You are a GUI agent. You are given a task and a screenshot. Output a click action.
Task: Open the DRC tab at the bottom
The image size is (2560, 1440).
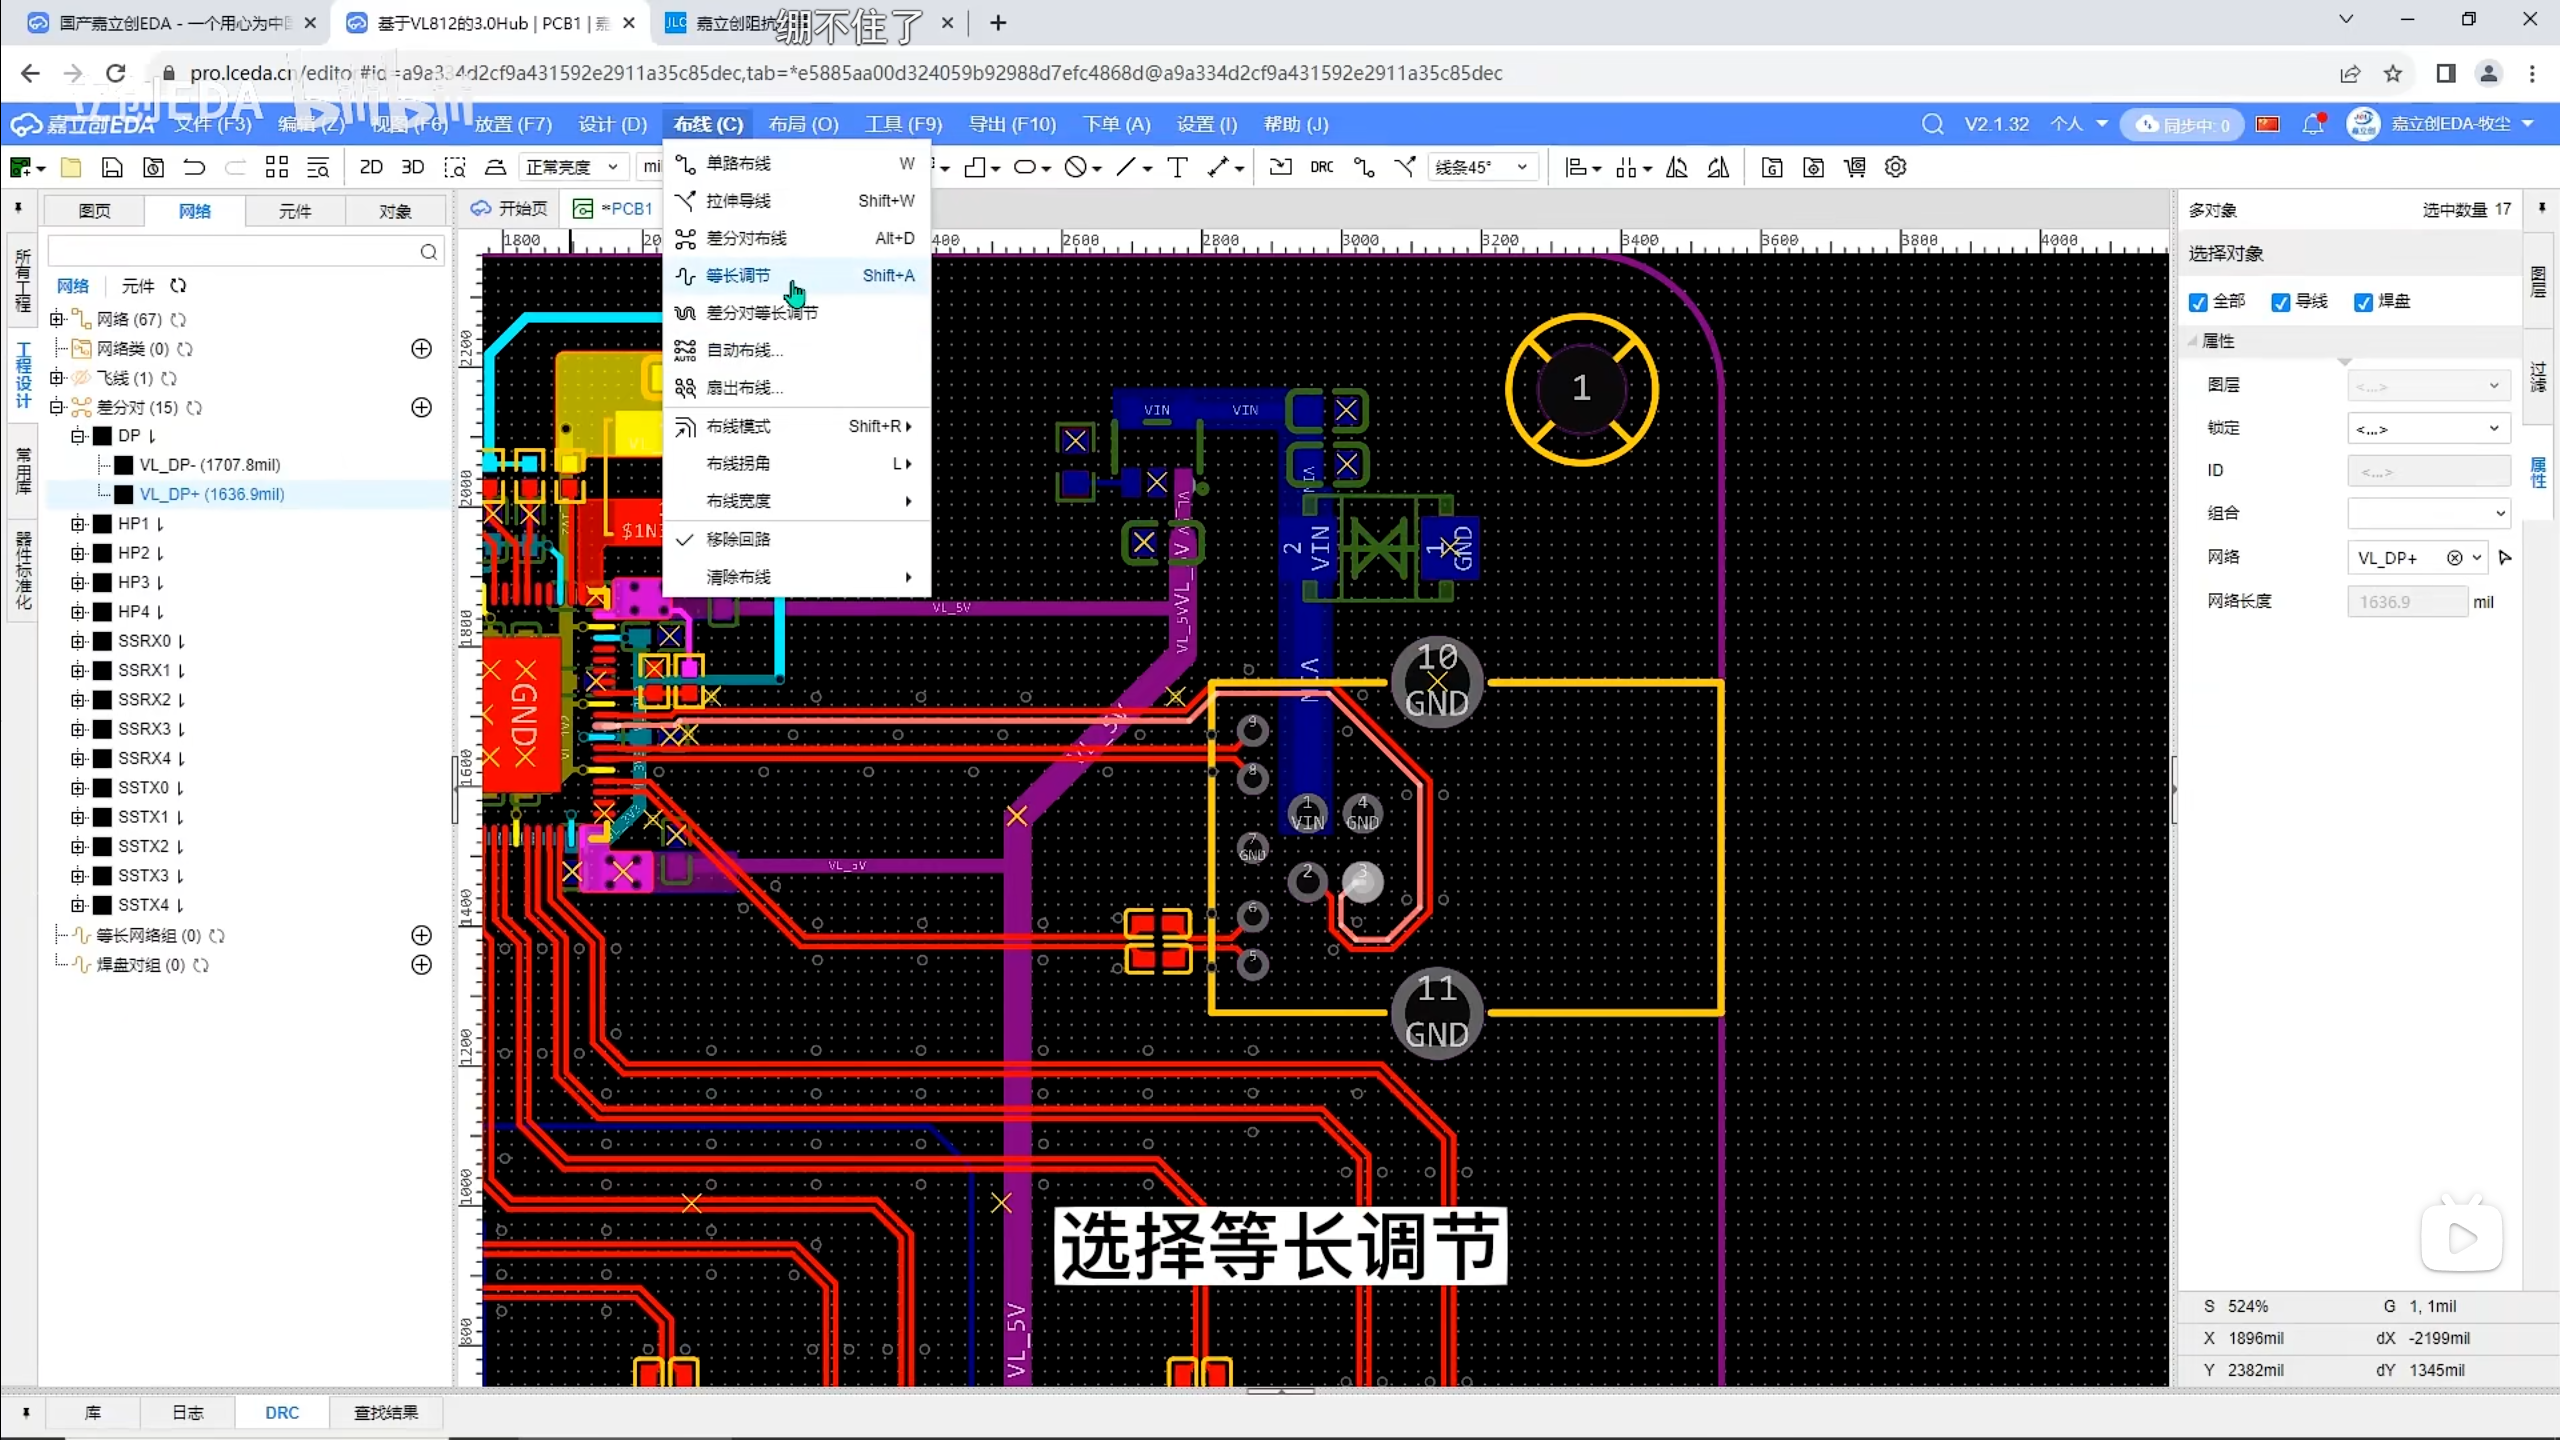click(281, 1412)
